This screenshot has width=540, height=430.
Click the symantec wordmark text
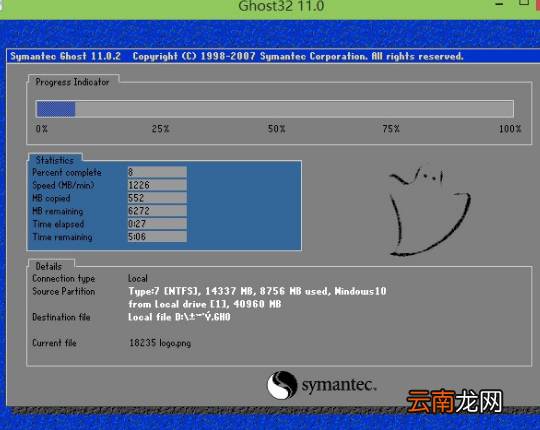[339, 385]
